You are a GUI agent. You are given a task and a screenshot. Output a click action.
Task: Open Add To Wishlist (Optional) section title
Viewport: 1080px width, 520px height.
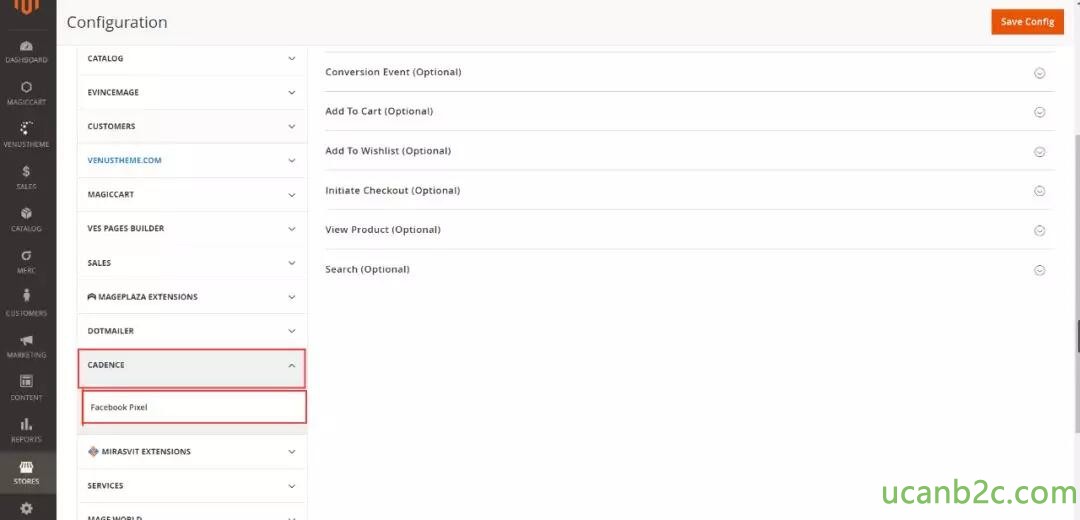tap(388, 151)
